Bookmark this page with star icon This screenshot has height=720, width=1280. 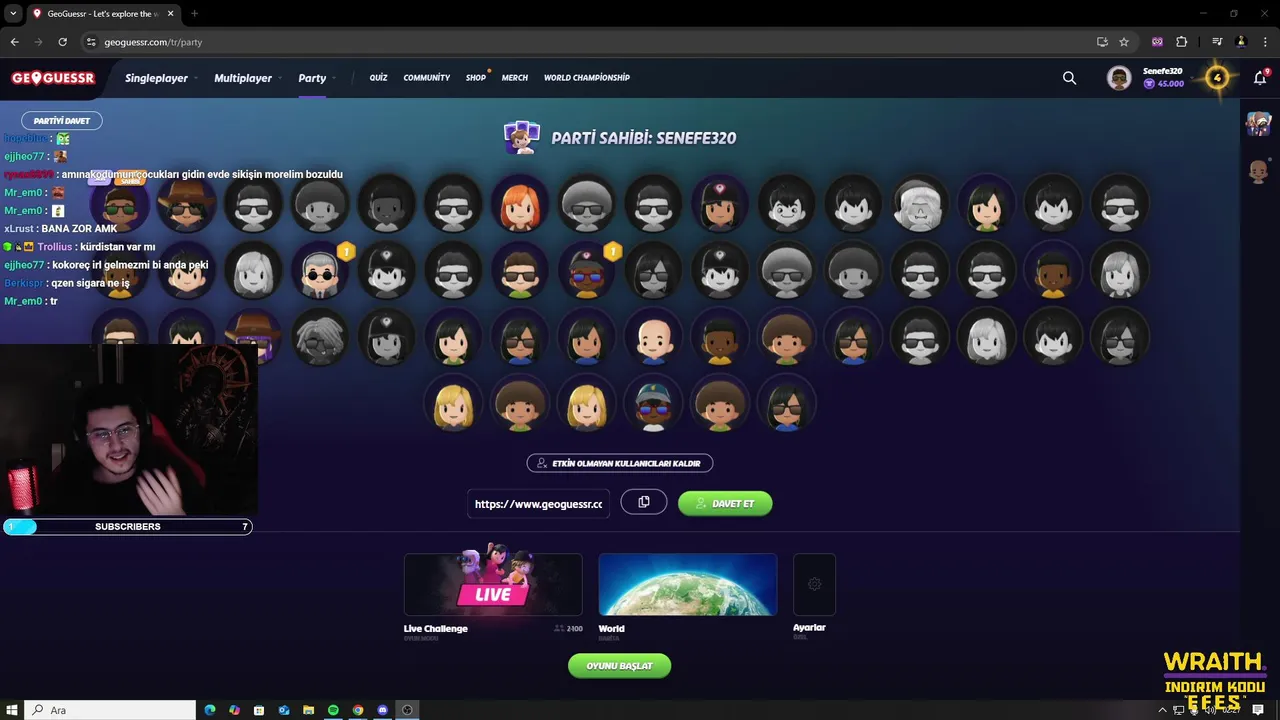click(x=1124, y=42)
